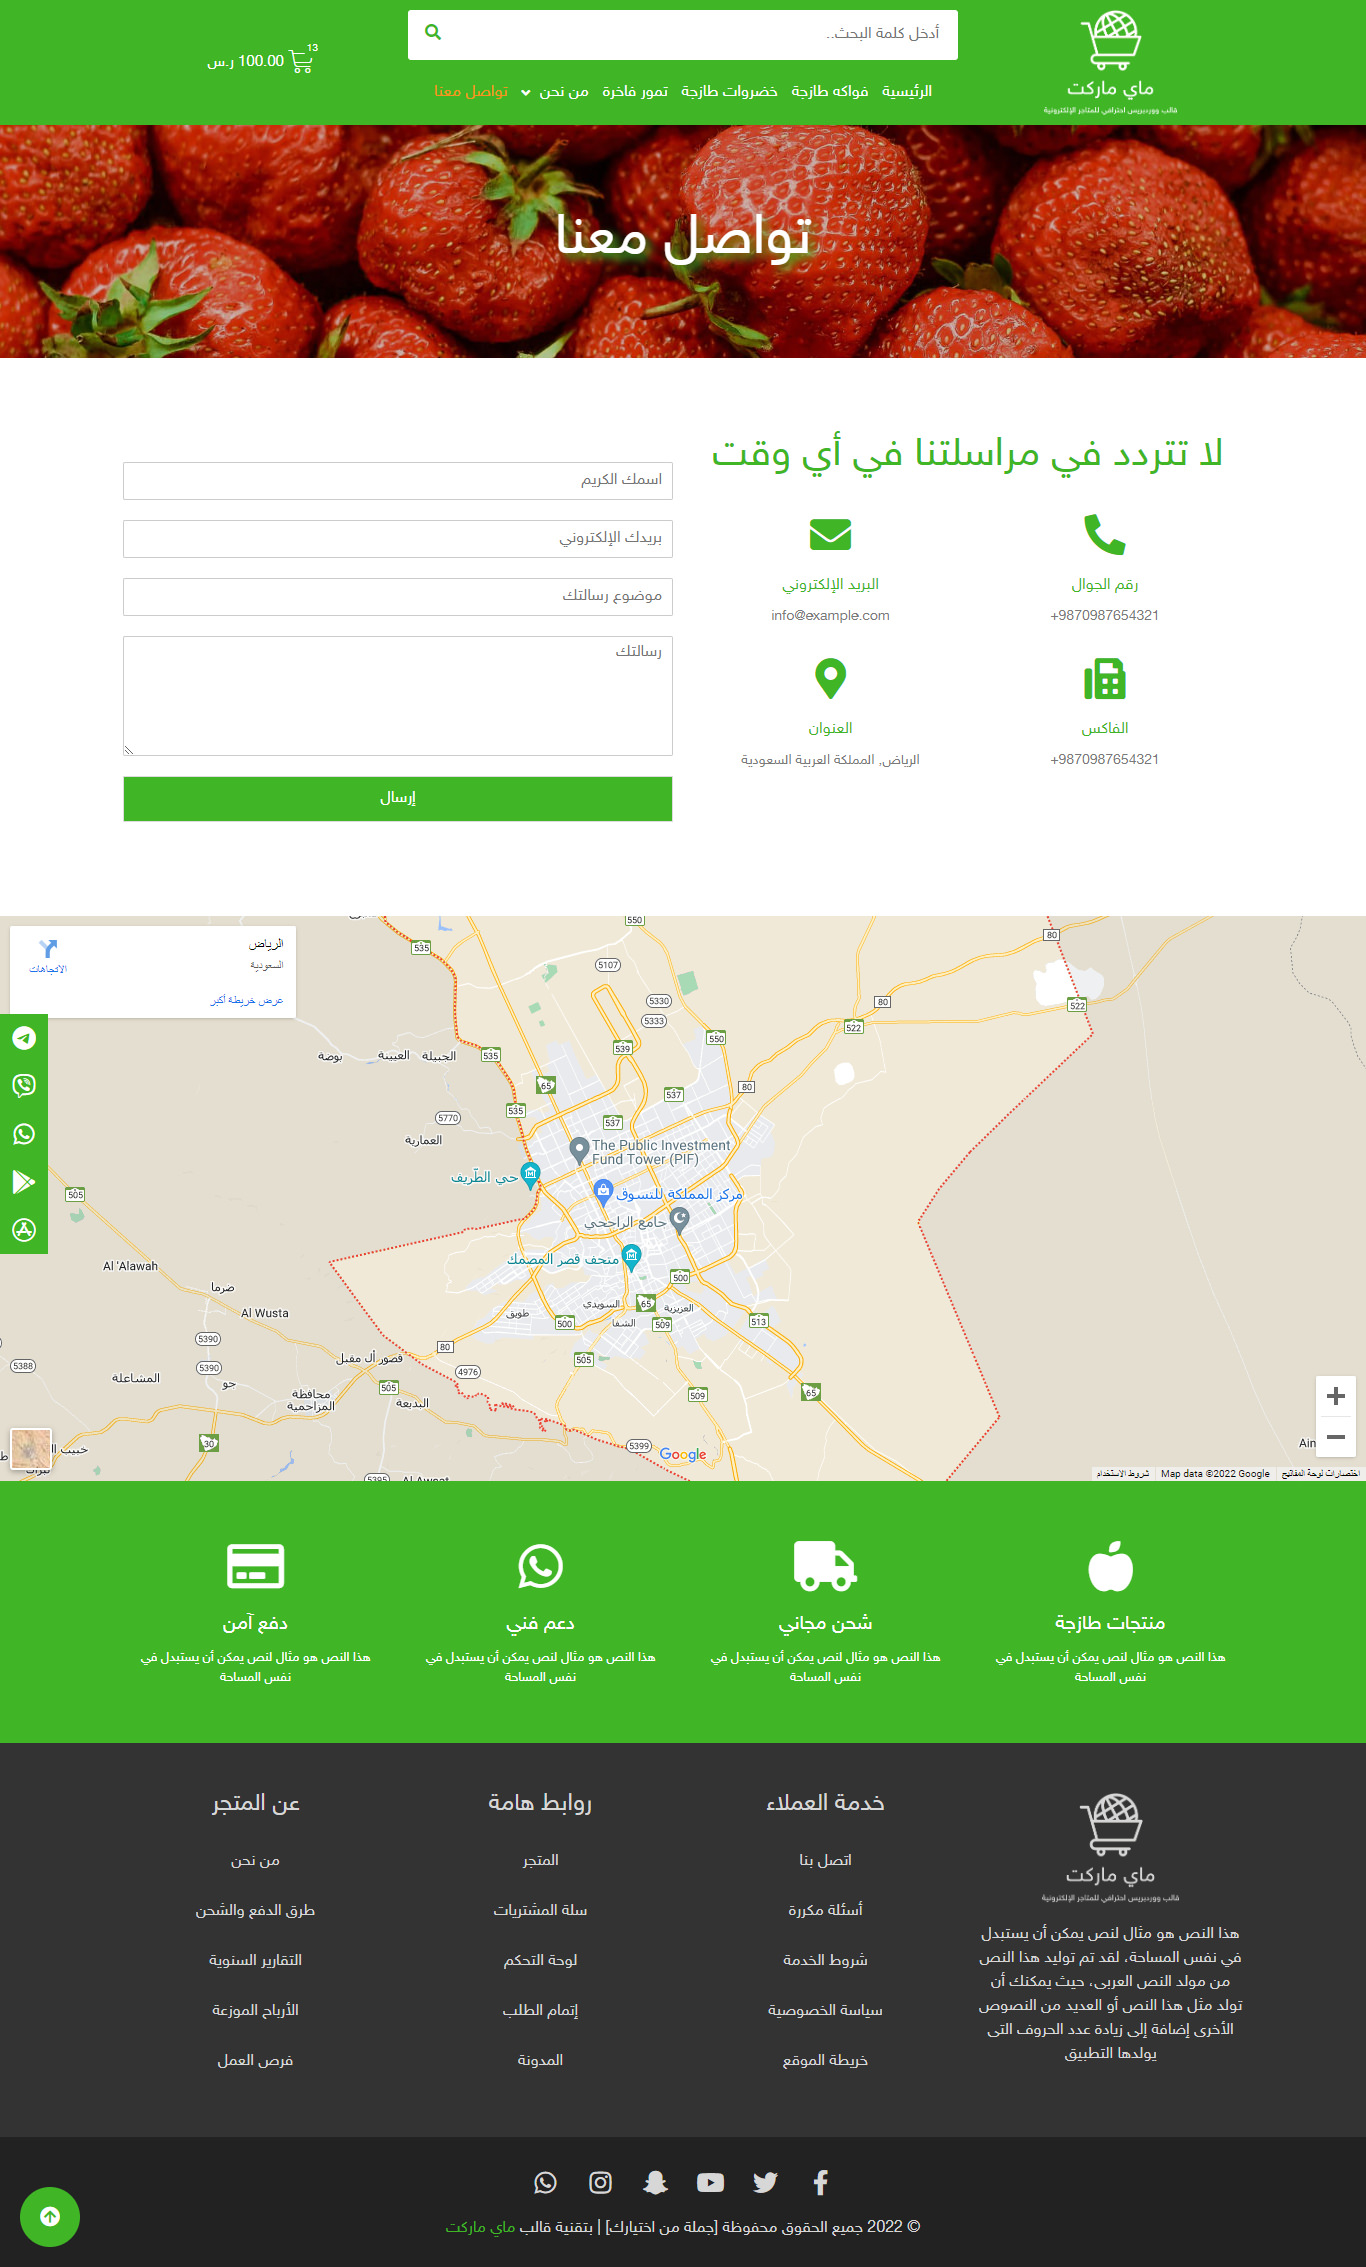Open the Instagram footer icon

(600, 2182)
